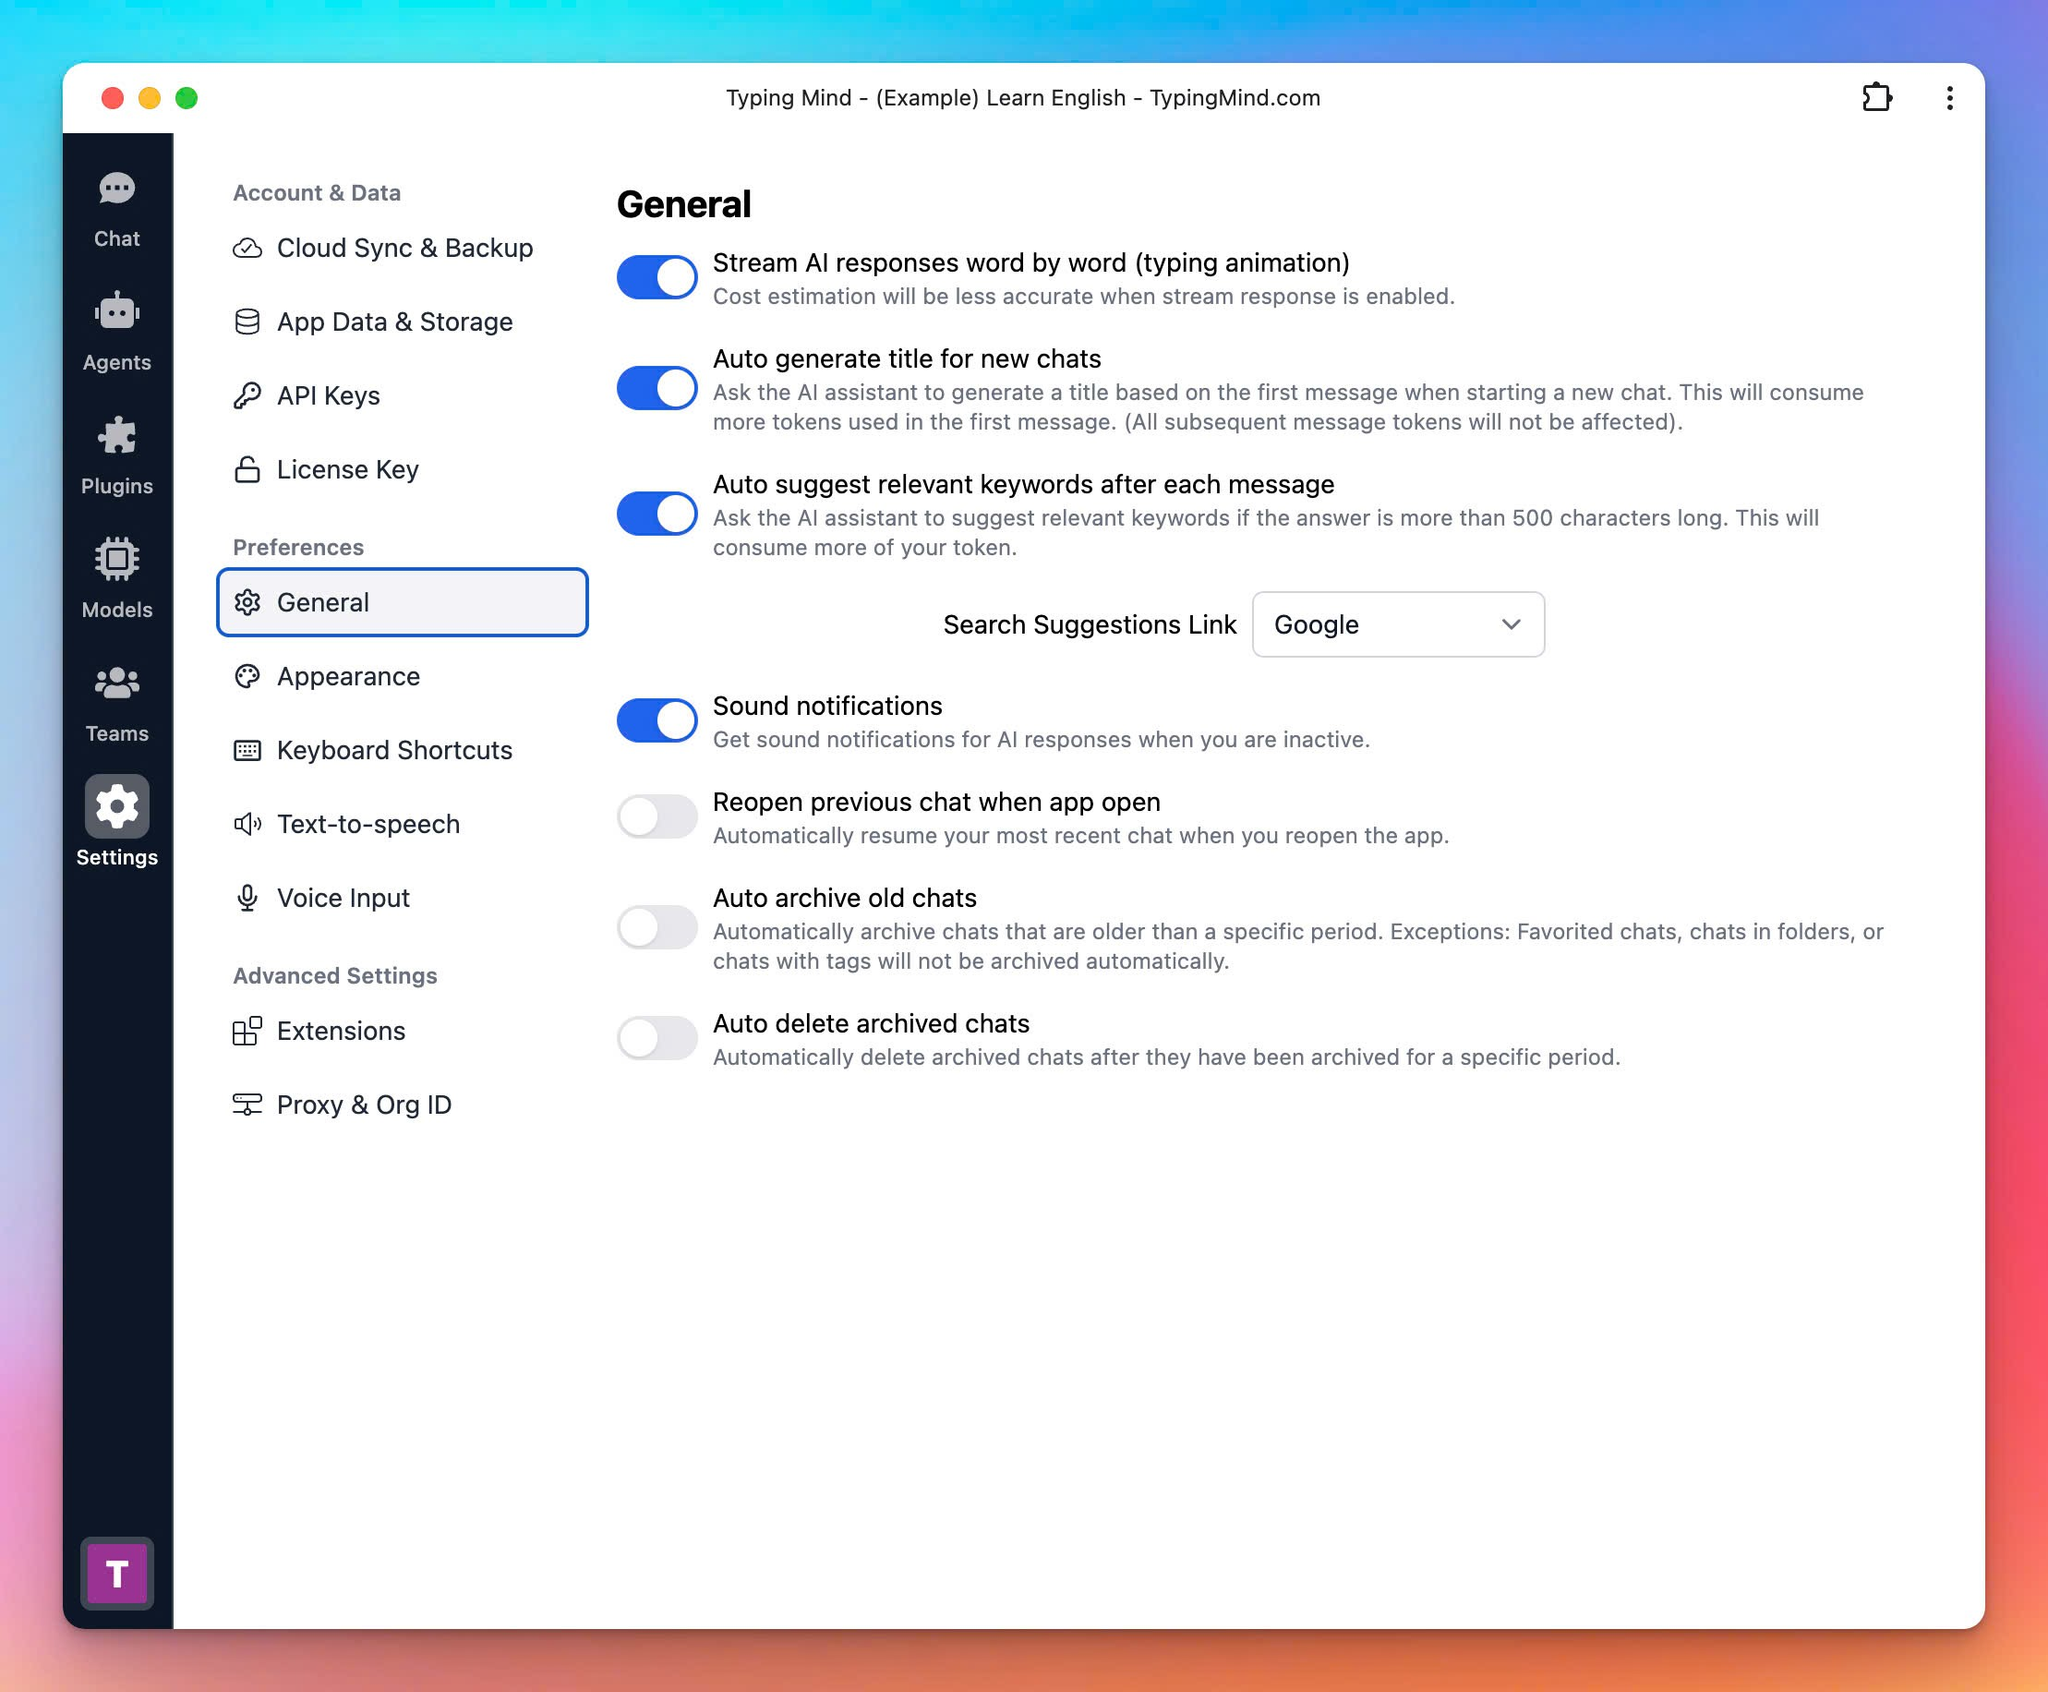Click the key icon beside API Keys
Screen dimensions: 2048x1692
click(247, 396)
